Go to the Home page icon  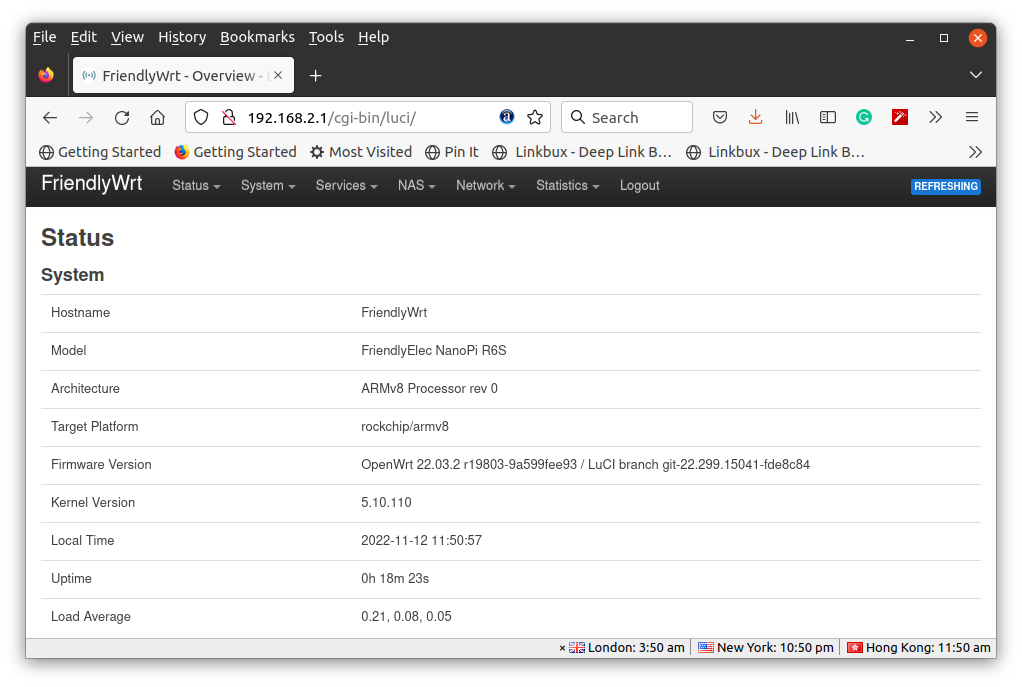157,118
